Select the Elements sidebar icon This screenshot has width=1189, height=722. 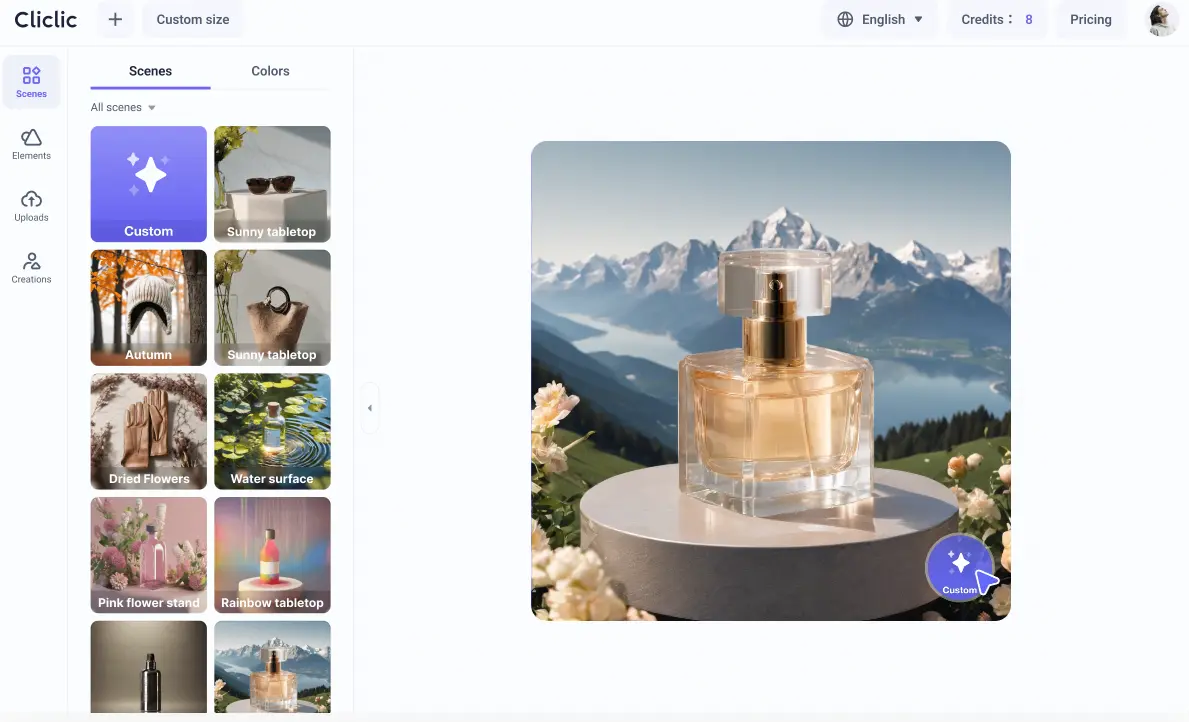31,143
